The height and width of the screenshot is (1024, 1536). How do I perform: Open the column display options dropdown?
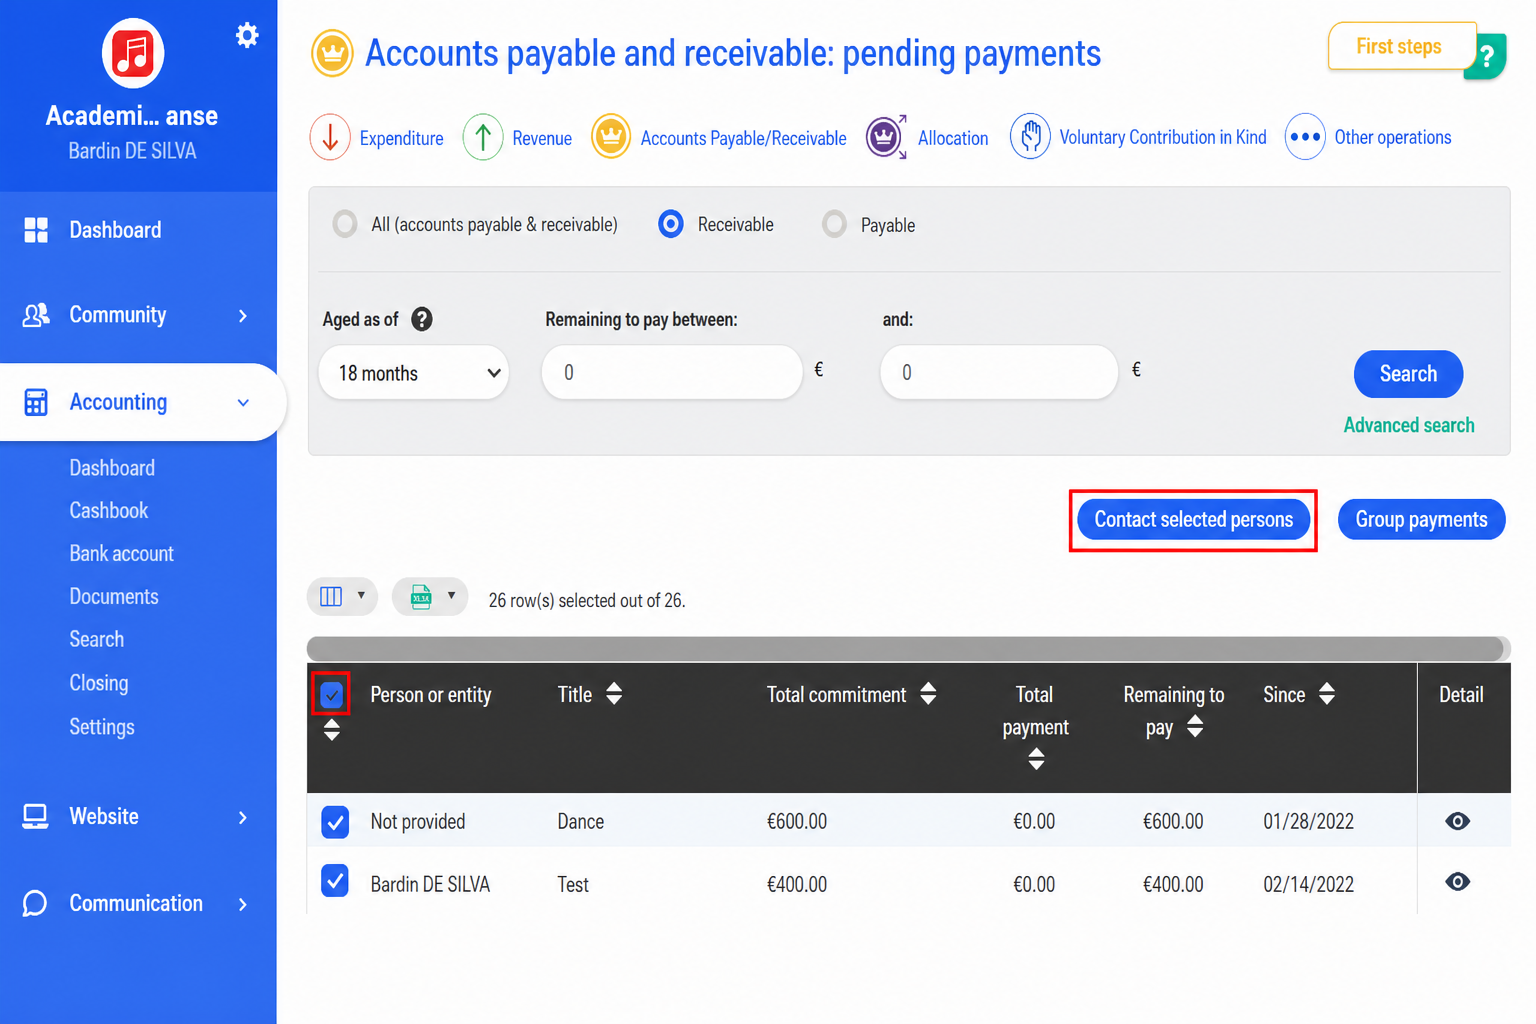pyautogui.click(x=342, y=596)
